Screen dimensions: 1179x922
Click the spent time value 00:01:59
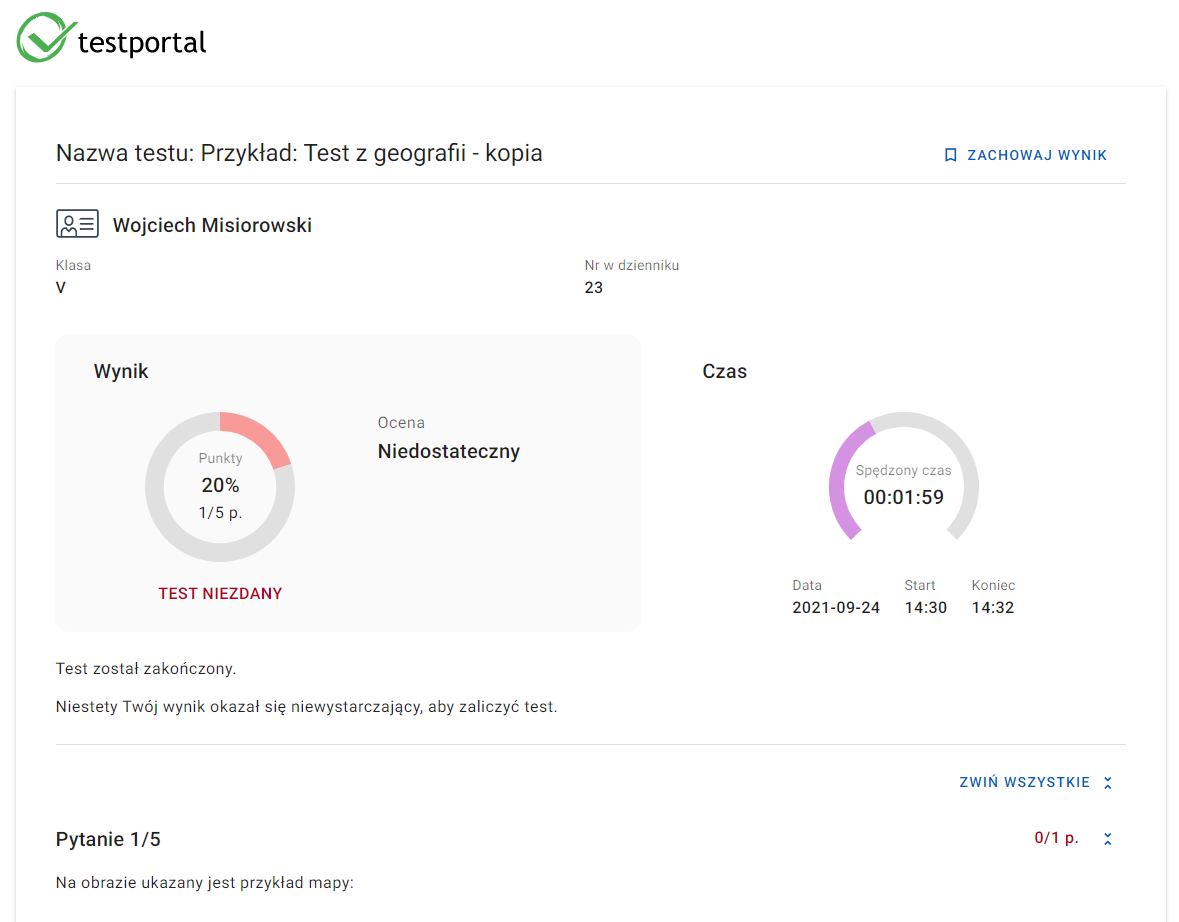click(x=903, y=497)
